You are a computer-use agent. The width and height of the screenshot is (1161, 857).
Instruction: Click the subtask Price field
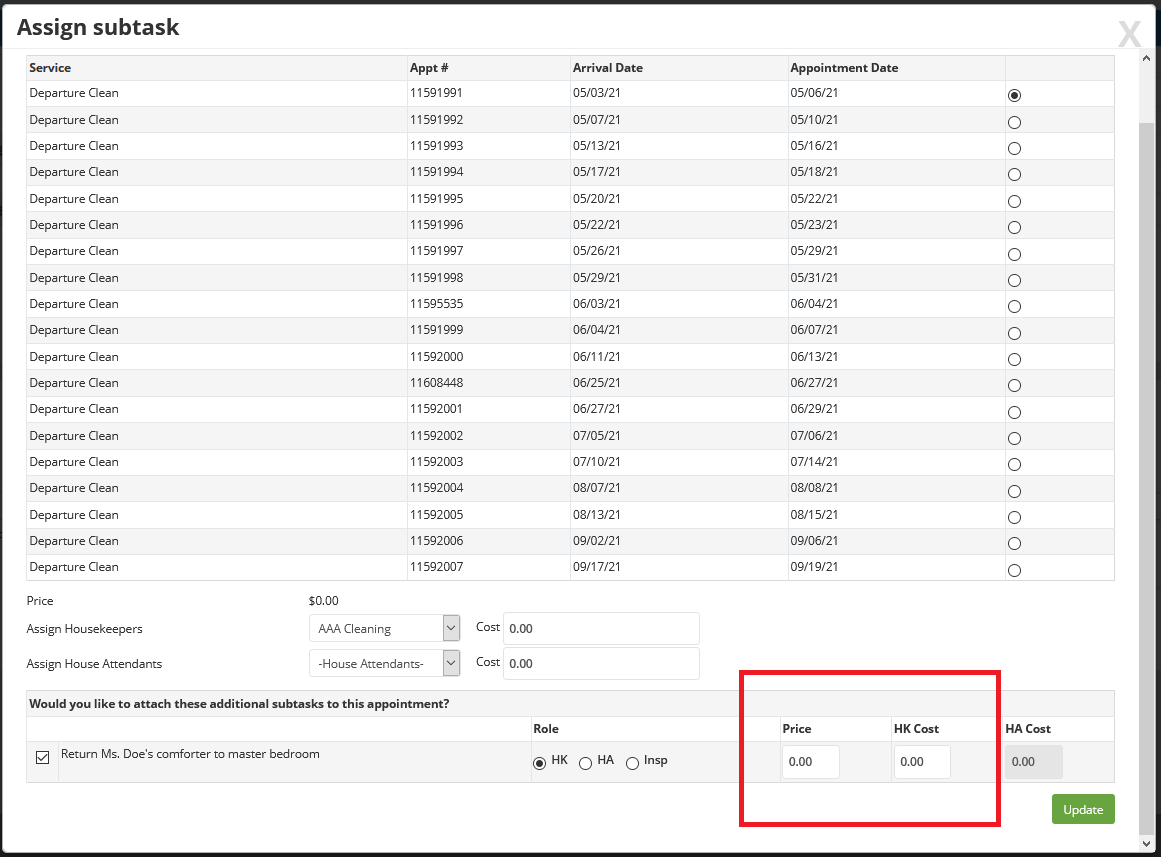(810, 762)
